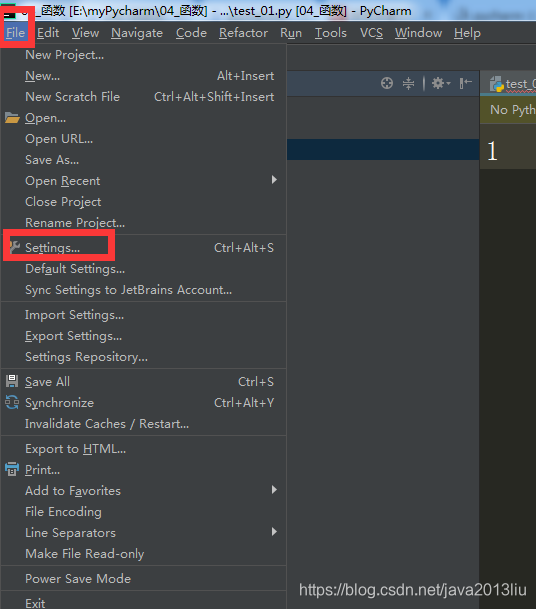
Task: Open Default Settings...
Action: [144, 269]
